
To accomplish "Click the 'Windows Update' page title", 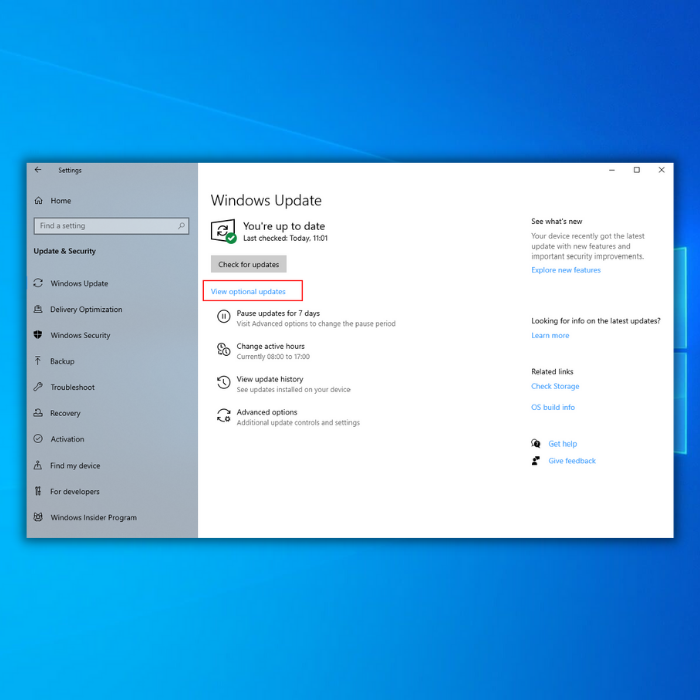I will point(266,200).
